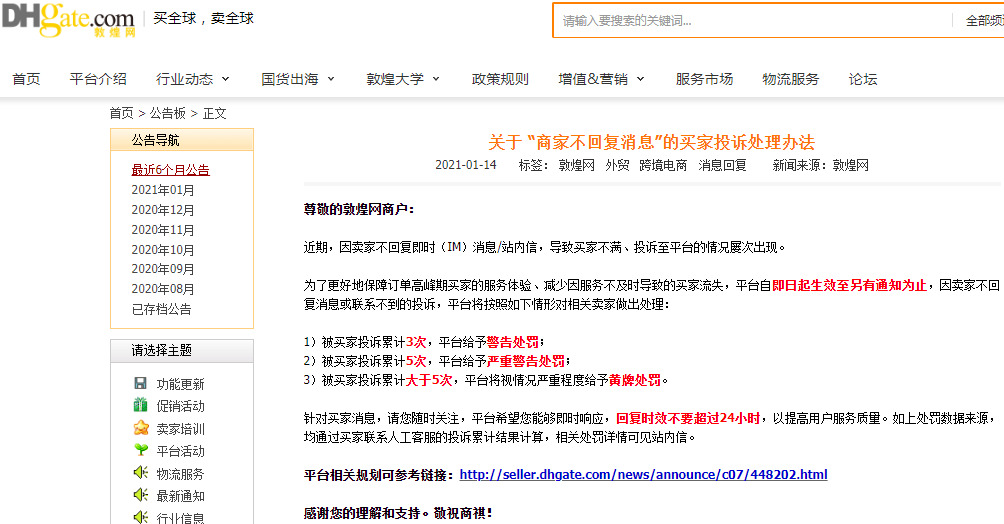The image size is (1004, 524).
Task: Click 公告板 in the breadcrumb trail
Action: [x=168, y=113]
